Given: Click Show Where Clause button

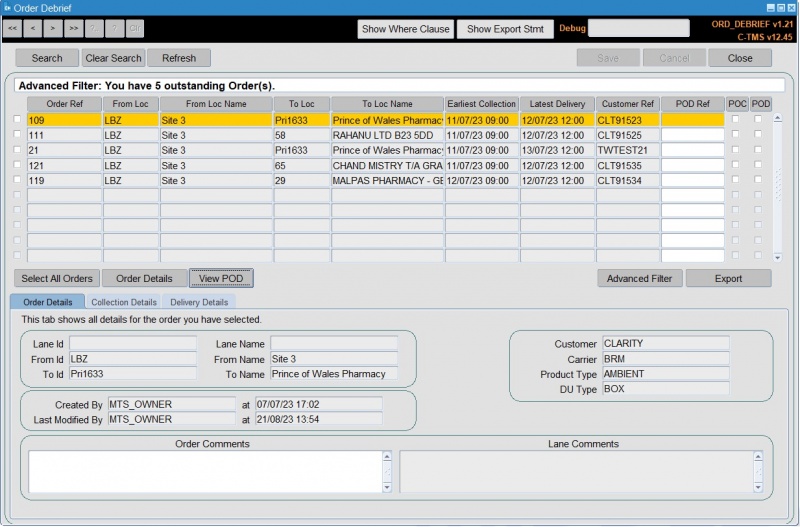Looking at the screenshot, I should coord(406,29).
